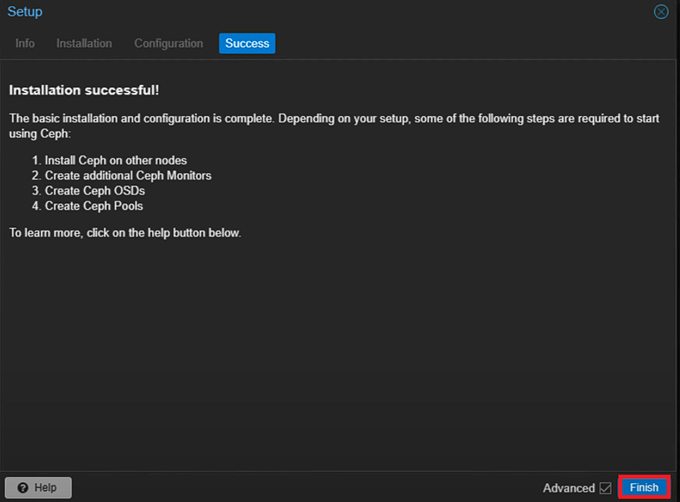Select the Success tab
The width and height of the screenshot is (680, 502).
[x=246, y=43]
